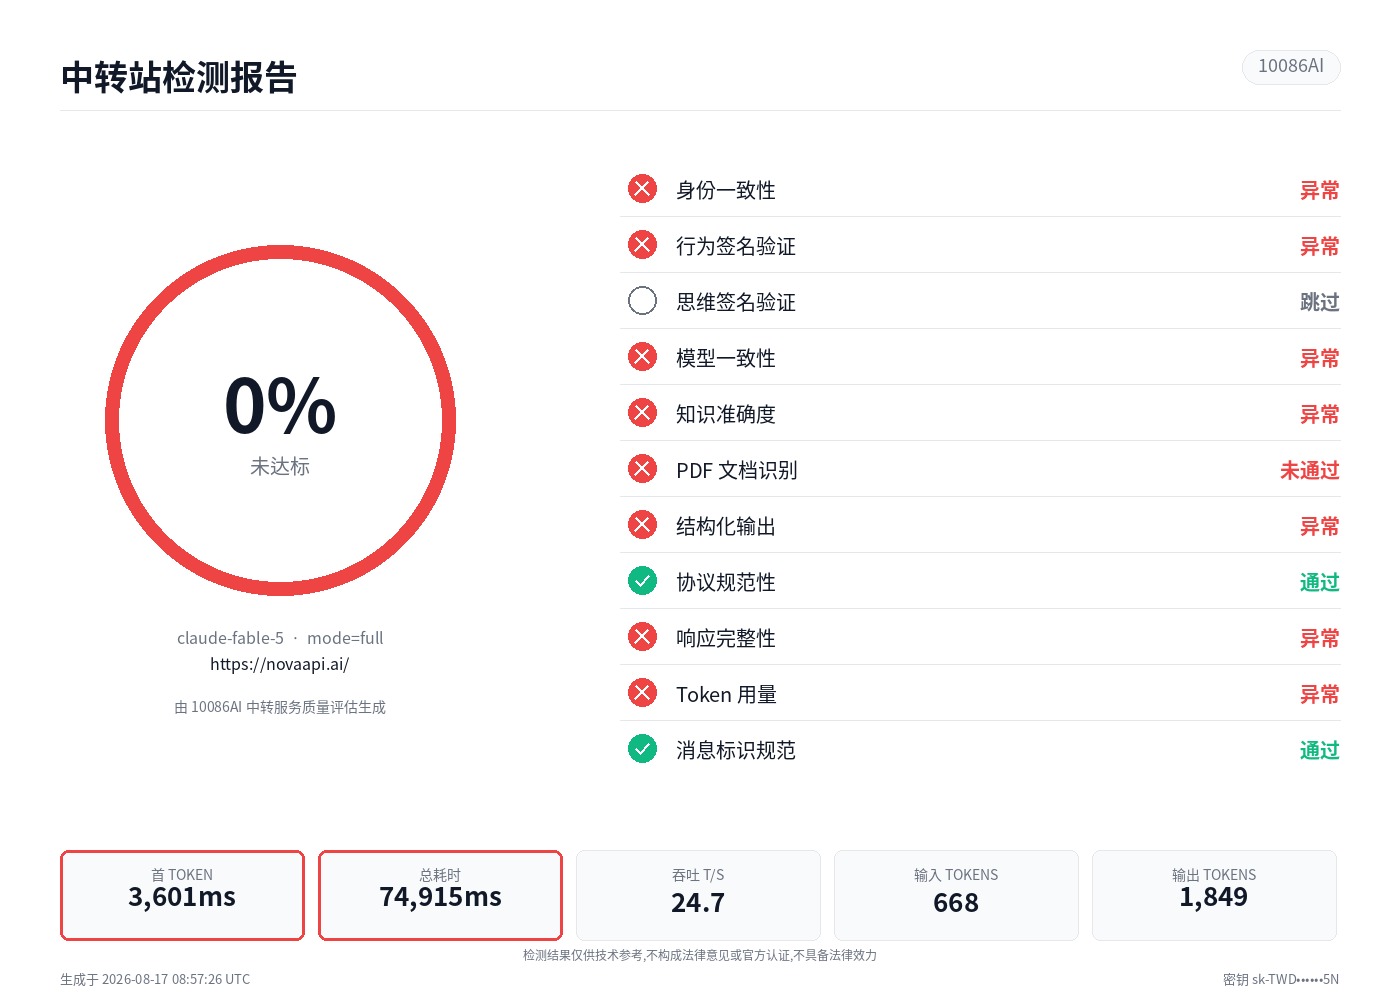Select the empty circle beside 思维签名验证
The width and height of the screenshot is (1400, 1000).
[642, 301]
